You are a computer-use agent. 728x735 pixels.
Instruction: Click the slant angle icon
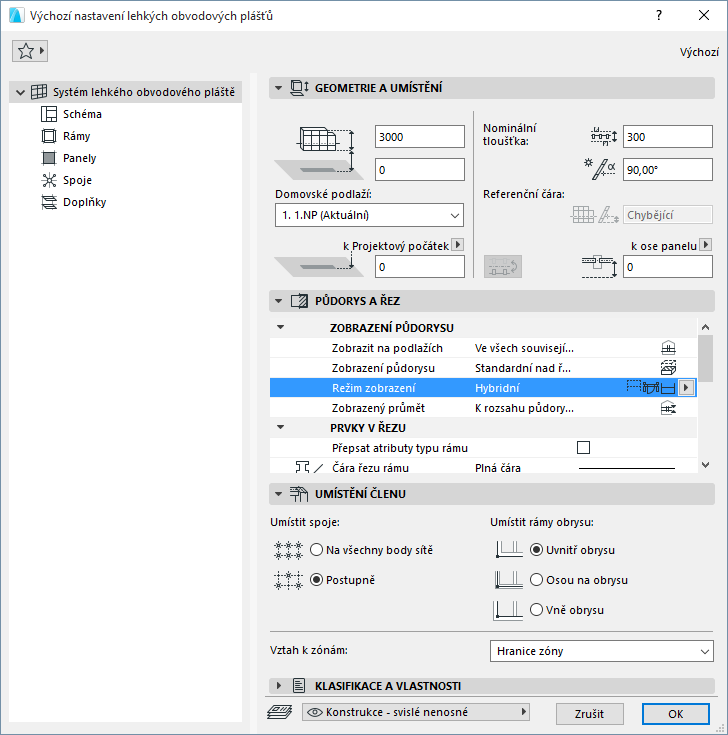(x=600, y=169)
